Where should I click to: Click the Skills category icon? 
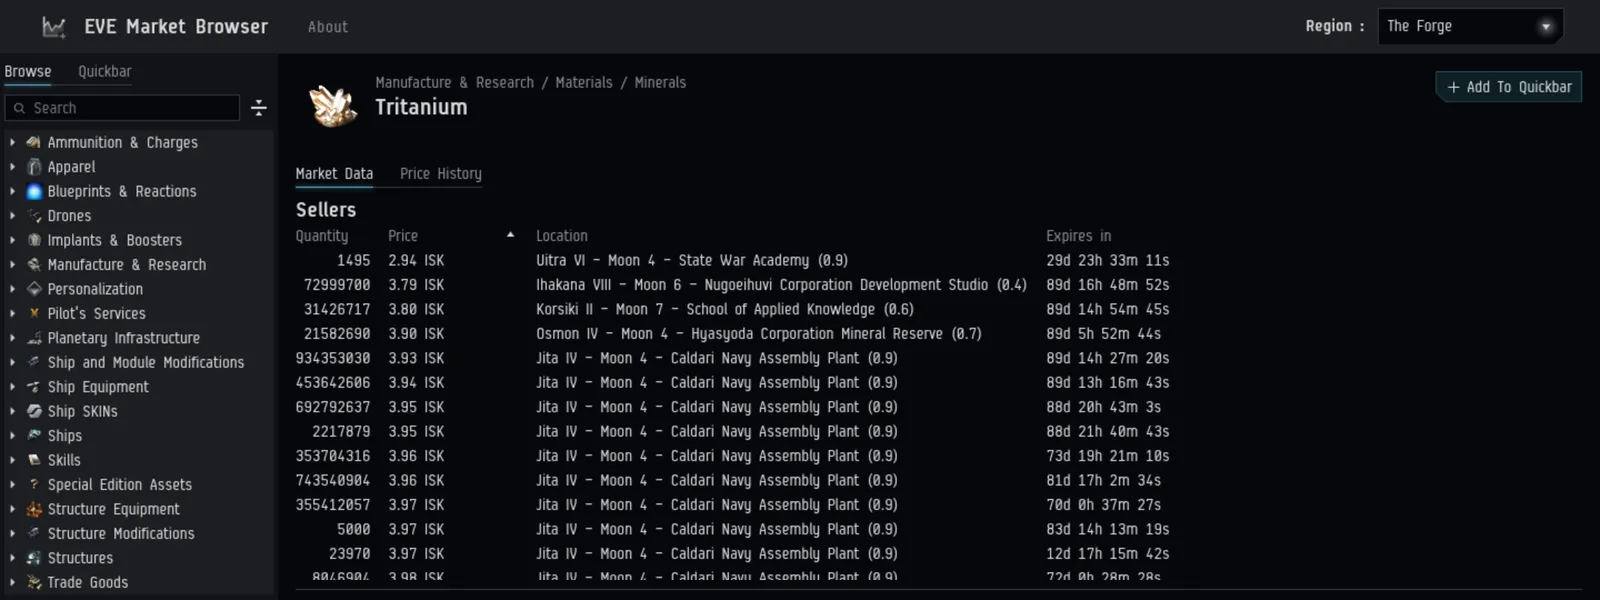(34, 460)
